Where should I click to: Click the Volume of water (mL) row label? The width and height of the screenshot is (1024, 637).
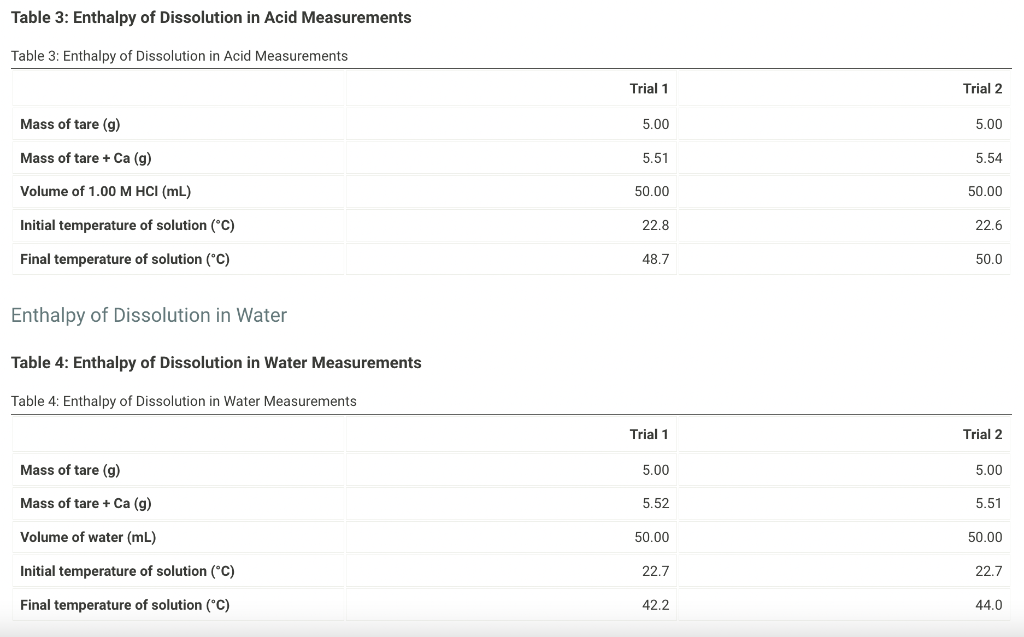87,537
